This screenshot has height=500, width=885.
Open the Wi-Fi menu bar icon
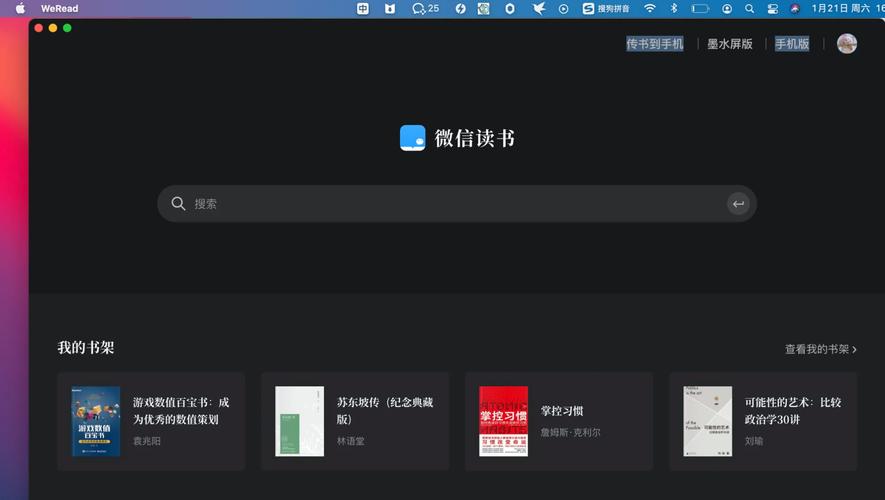(x=650, y=8)
